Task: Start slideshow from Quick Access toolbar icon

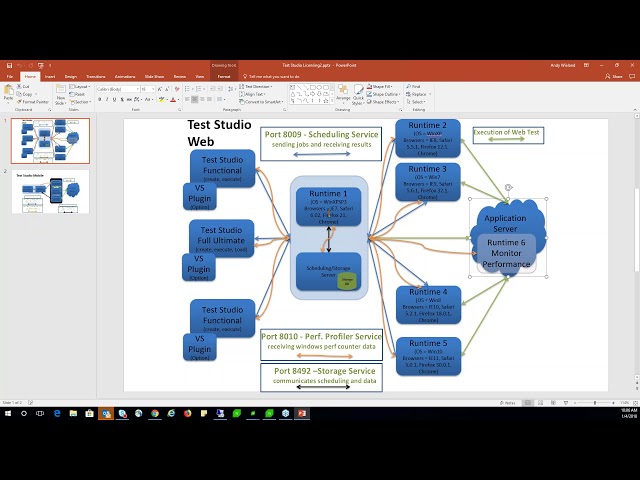Action: click(x=41, y=65)
